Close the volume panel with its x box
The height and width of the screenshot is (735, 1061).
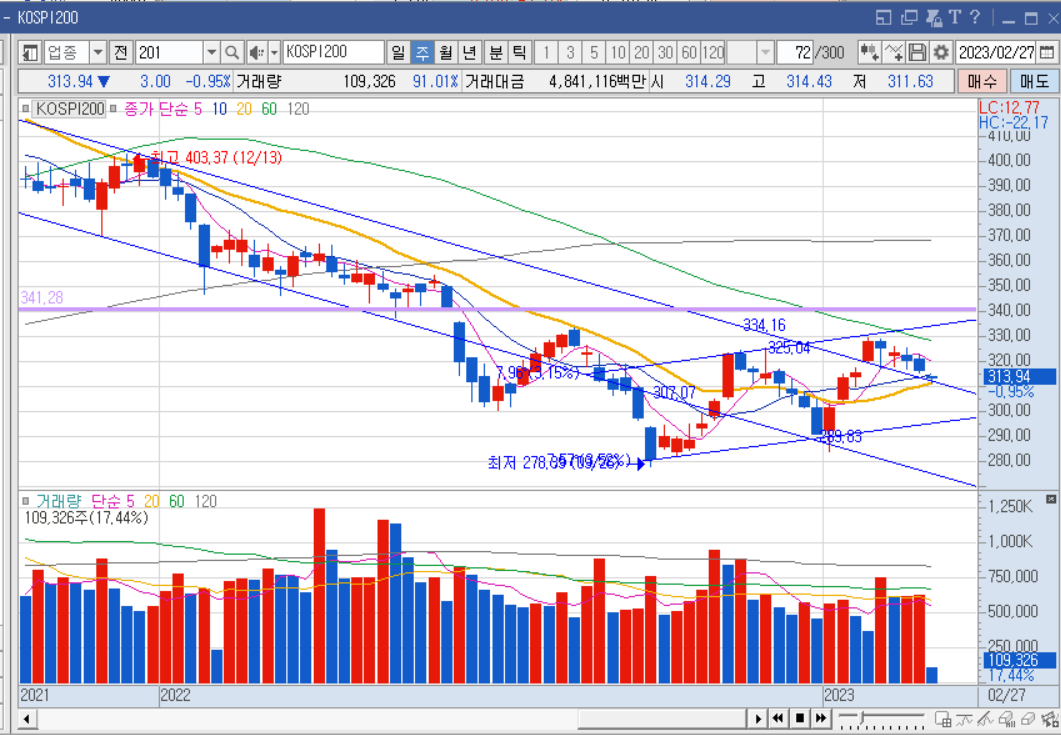pos(1050,499)
